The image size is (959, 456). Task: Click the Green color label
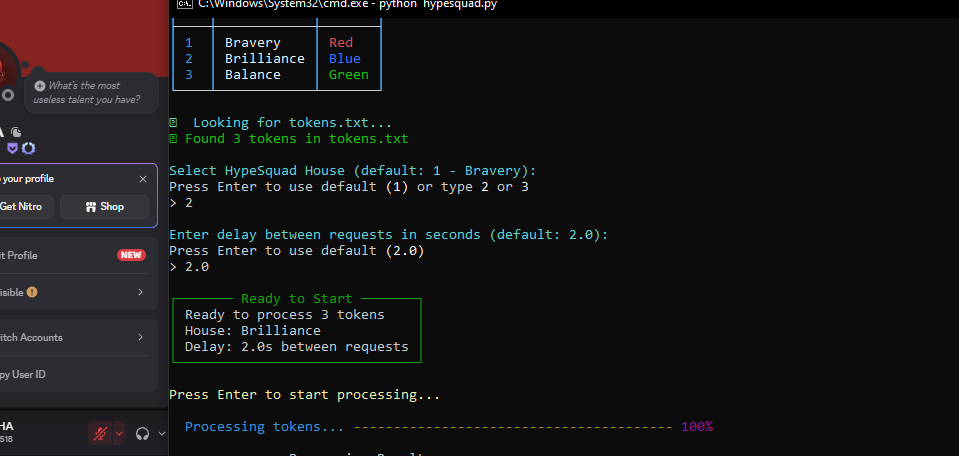click(x=349, y=75)
